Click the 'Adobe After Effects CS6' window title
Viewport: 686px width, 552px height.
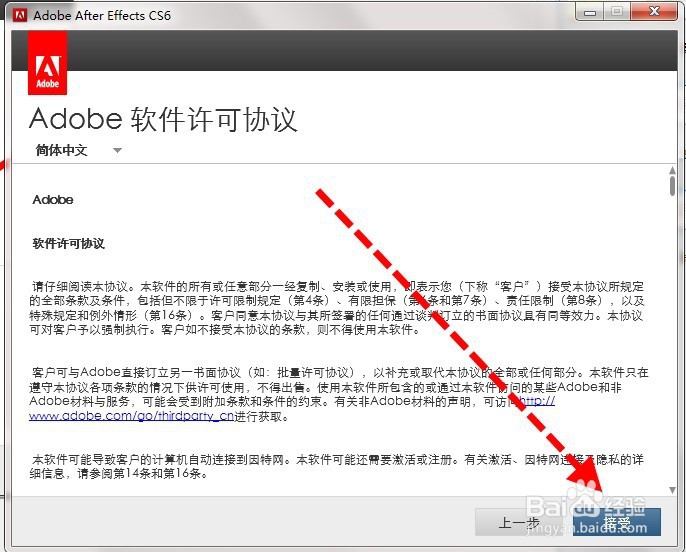pos(102,16)
